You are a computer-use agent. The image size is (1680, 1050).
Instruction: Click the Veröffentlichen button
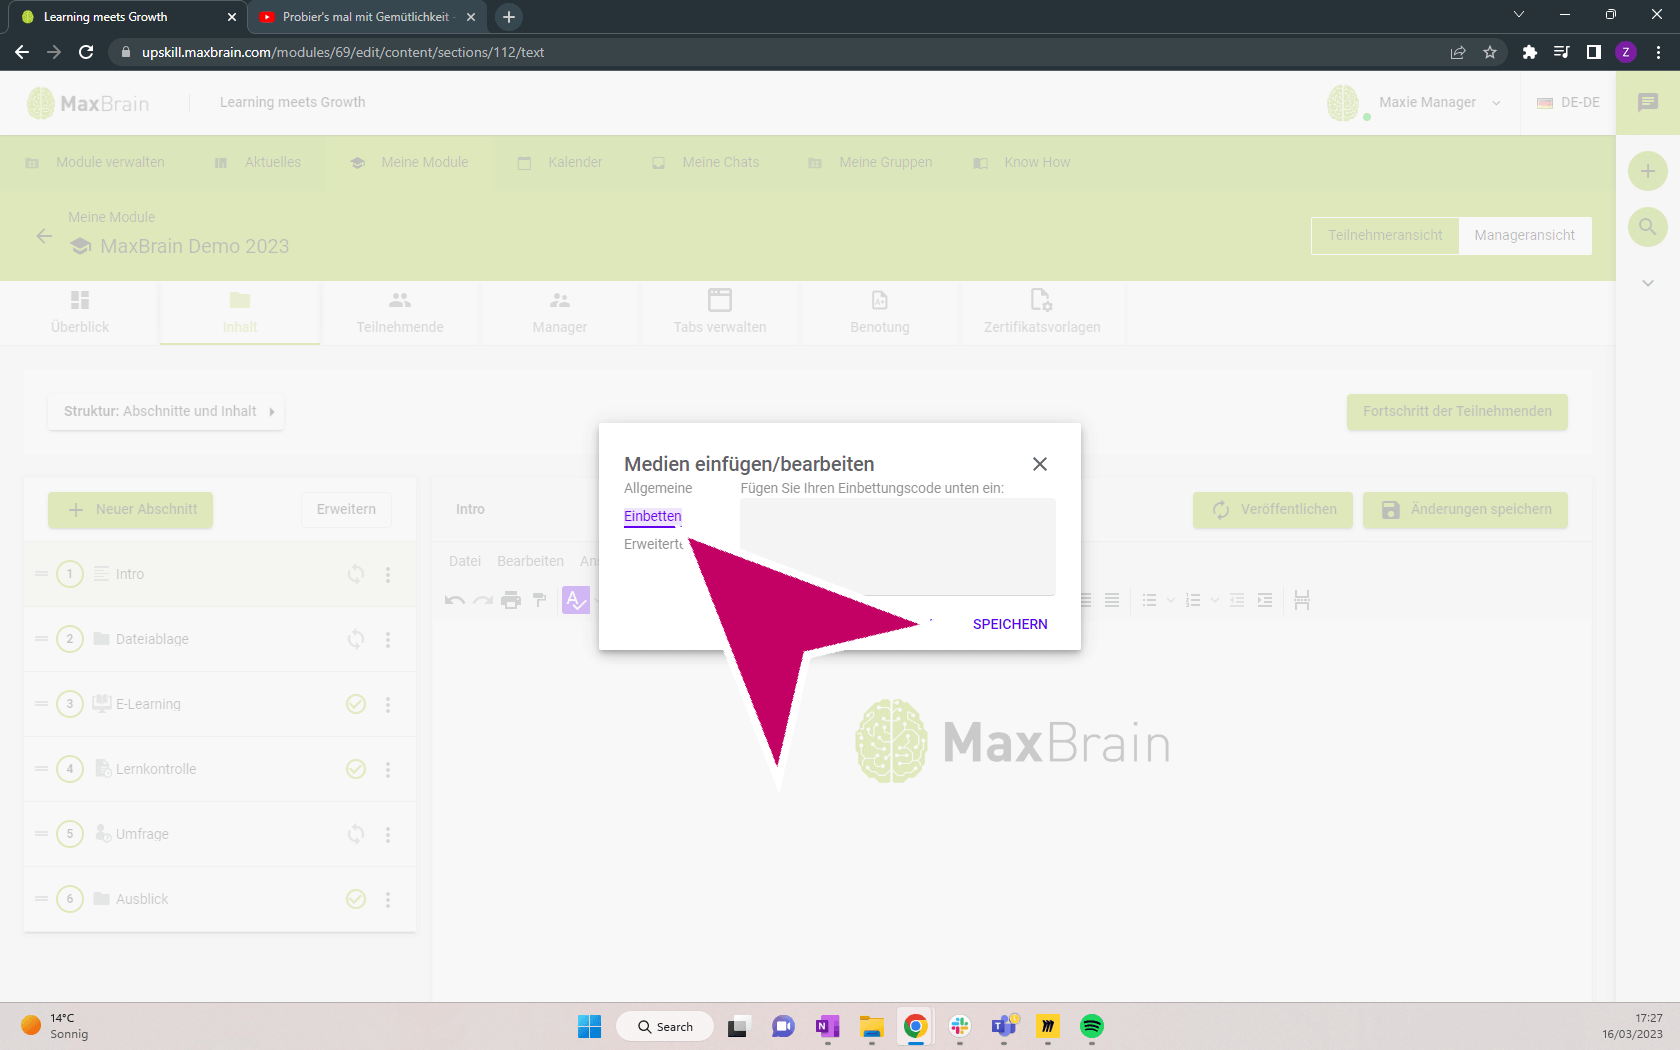tap(1272, 510)
